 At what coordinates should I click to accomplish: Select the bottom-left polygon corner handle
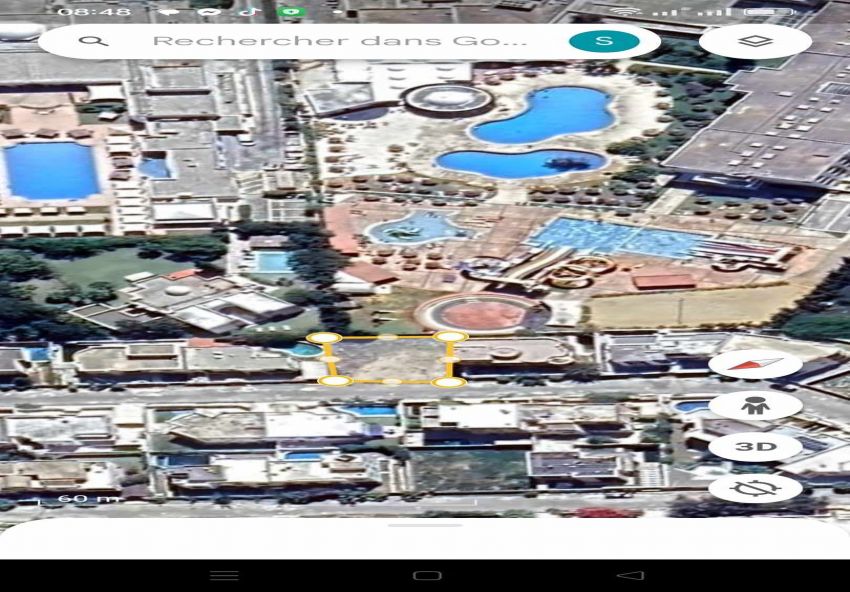click(335, 381)
